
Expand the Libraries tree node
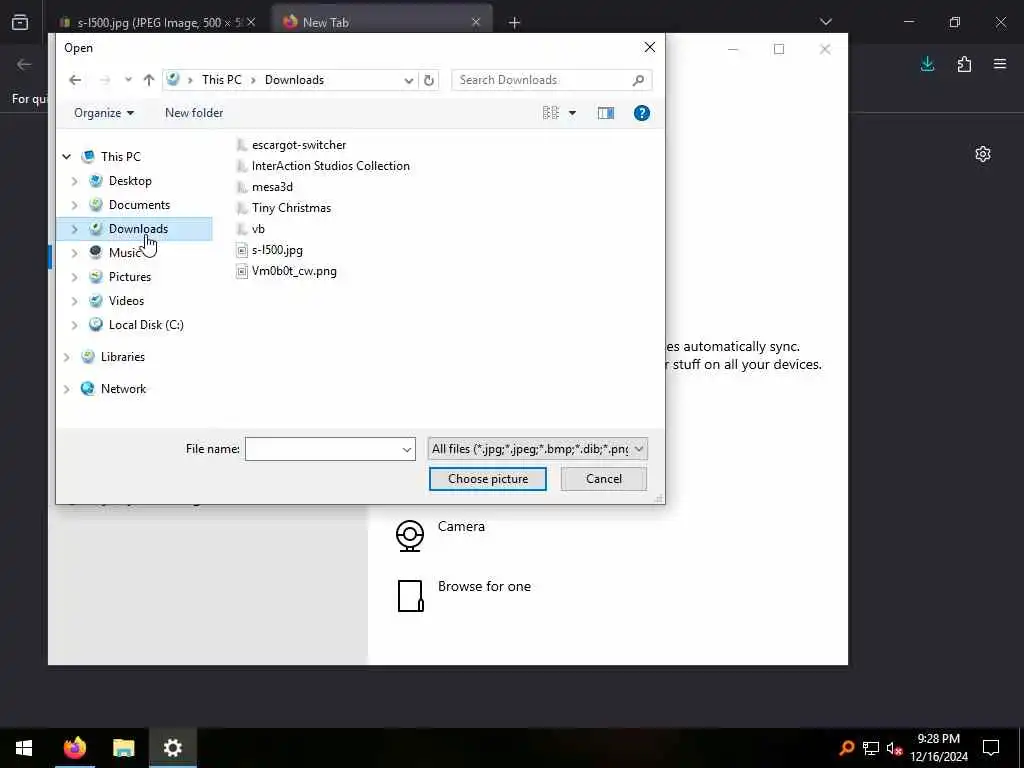[x=67, y=357]
